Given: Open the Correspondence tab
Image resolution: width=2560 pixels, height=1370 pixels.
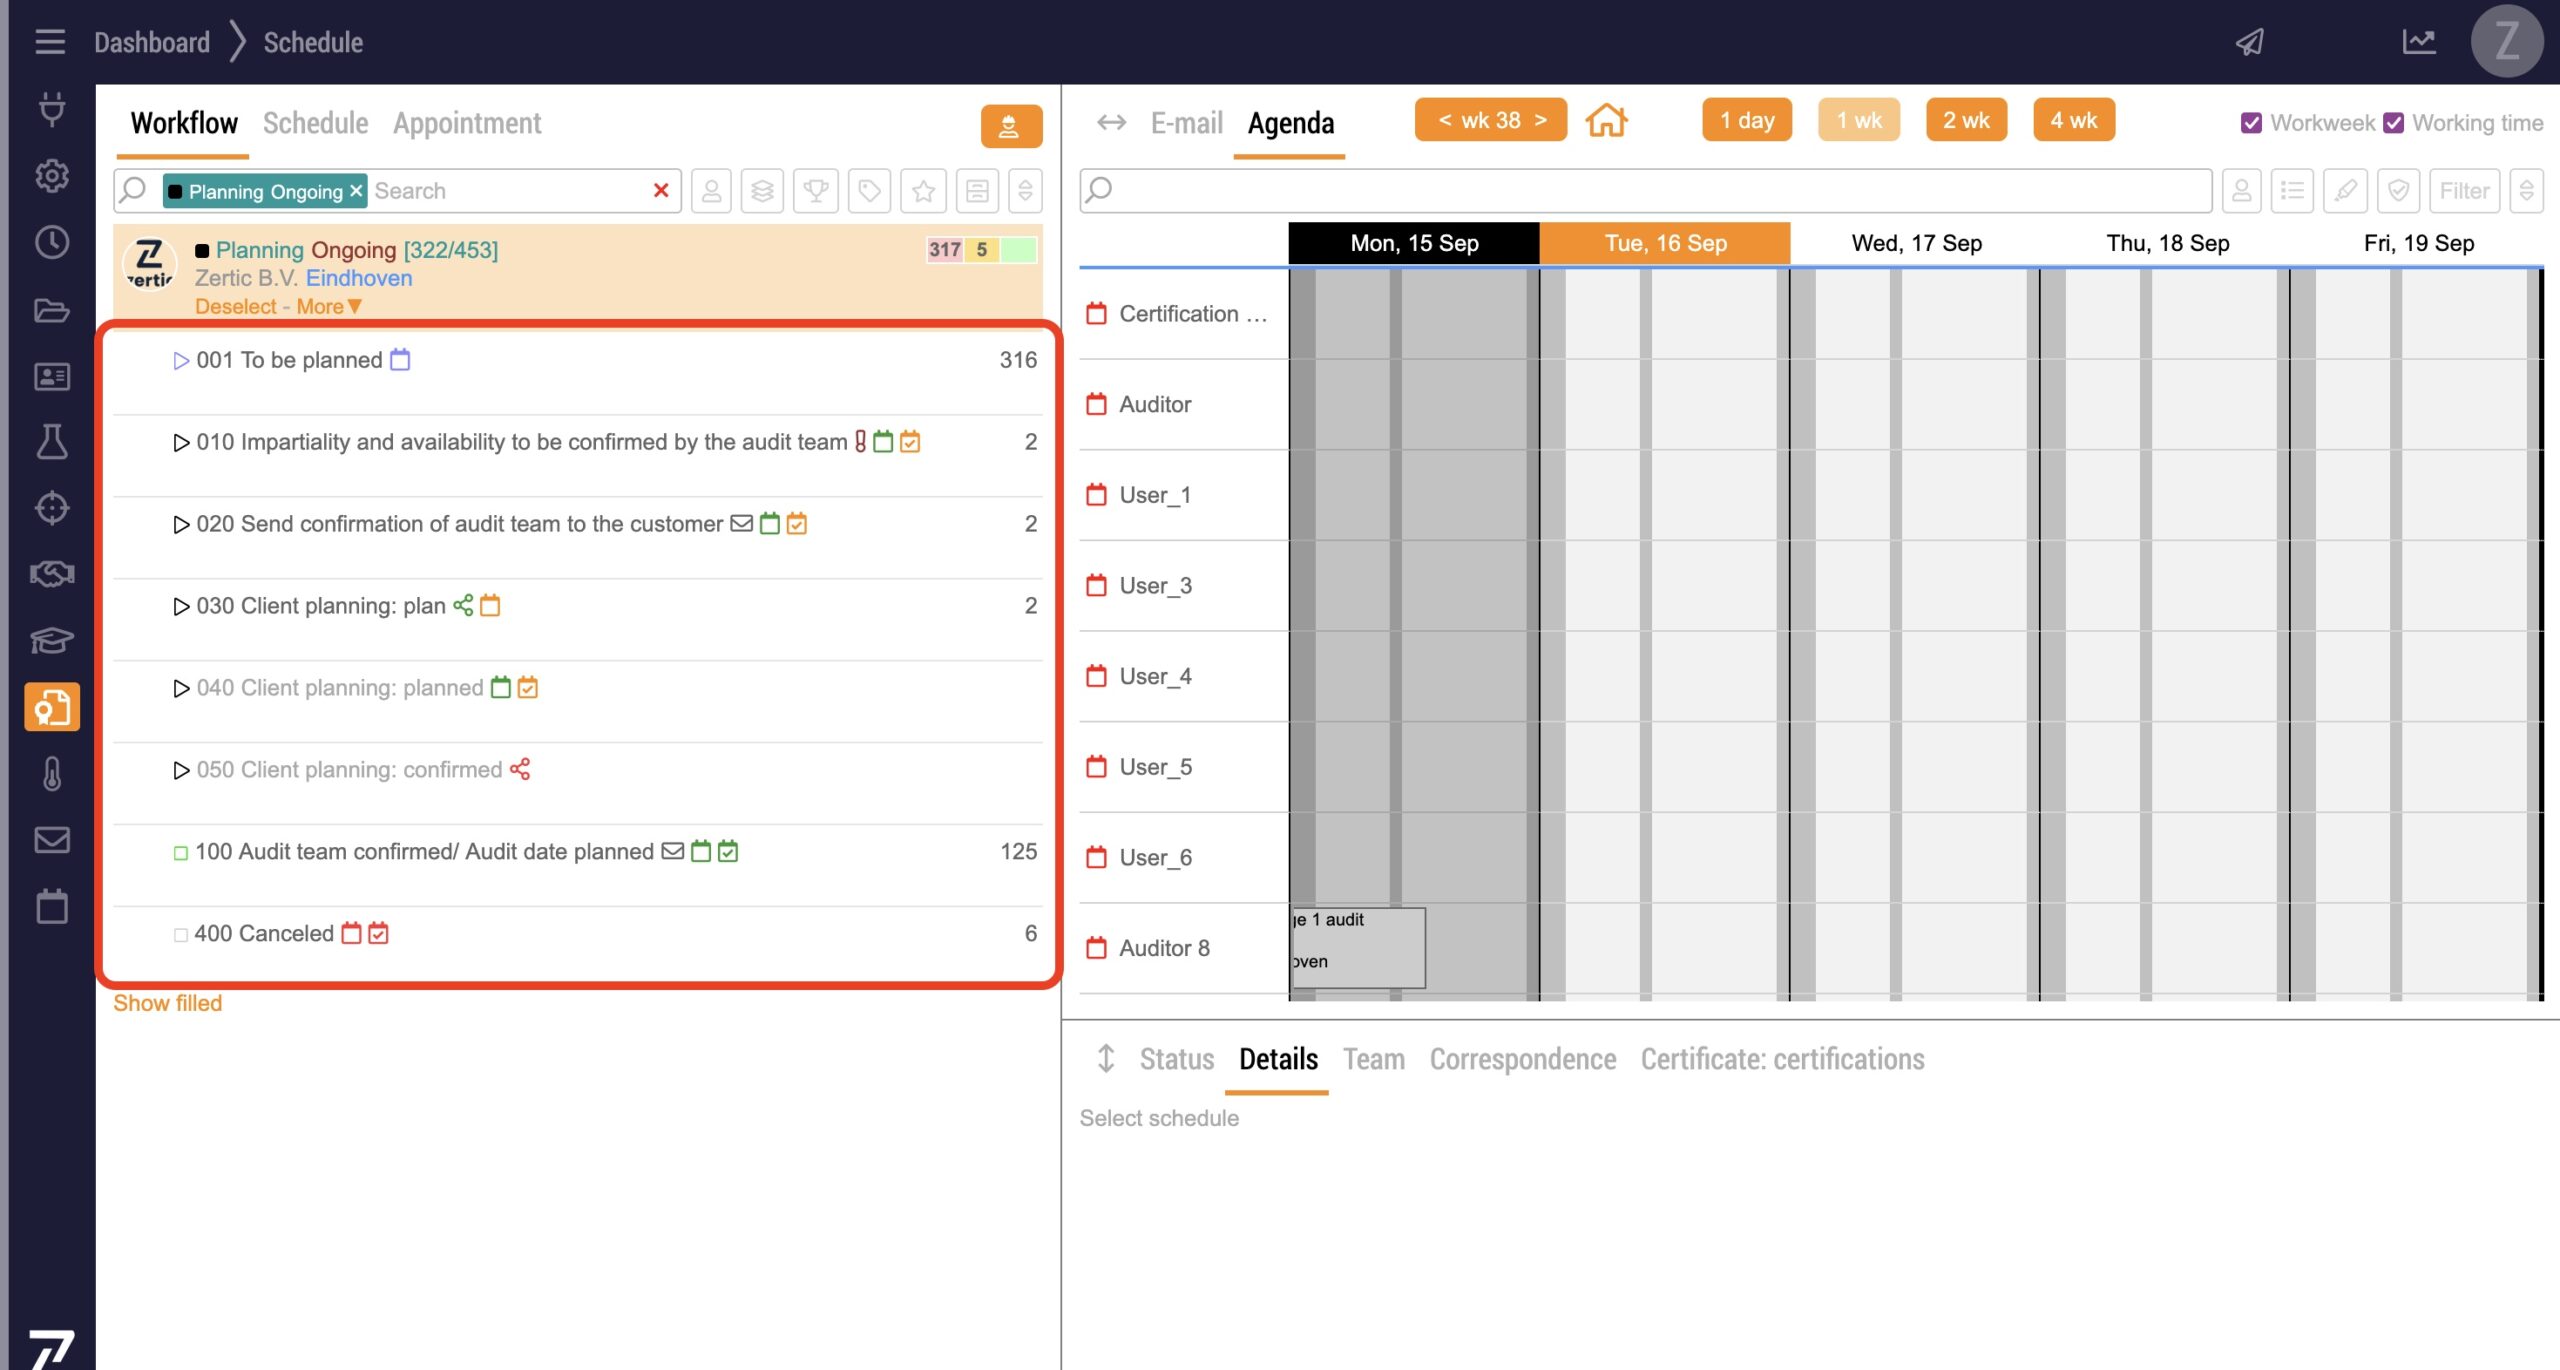Looking at the screenshot, I should tap(1522, 1059).
